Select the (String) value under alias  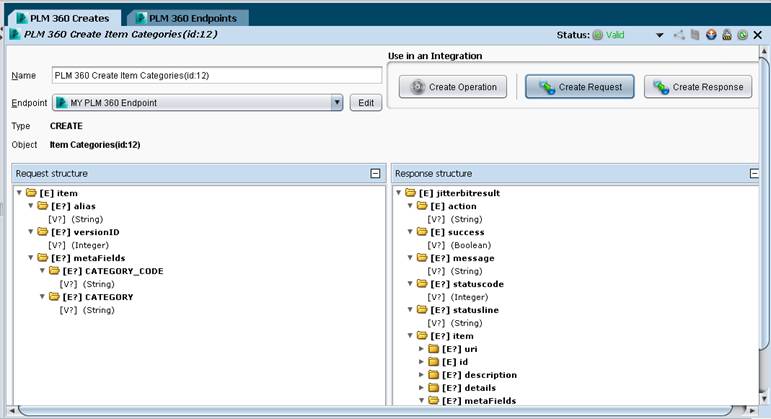pos(87,219)
